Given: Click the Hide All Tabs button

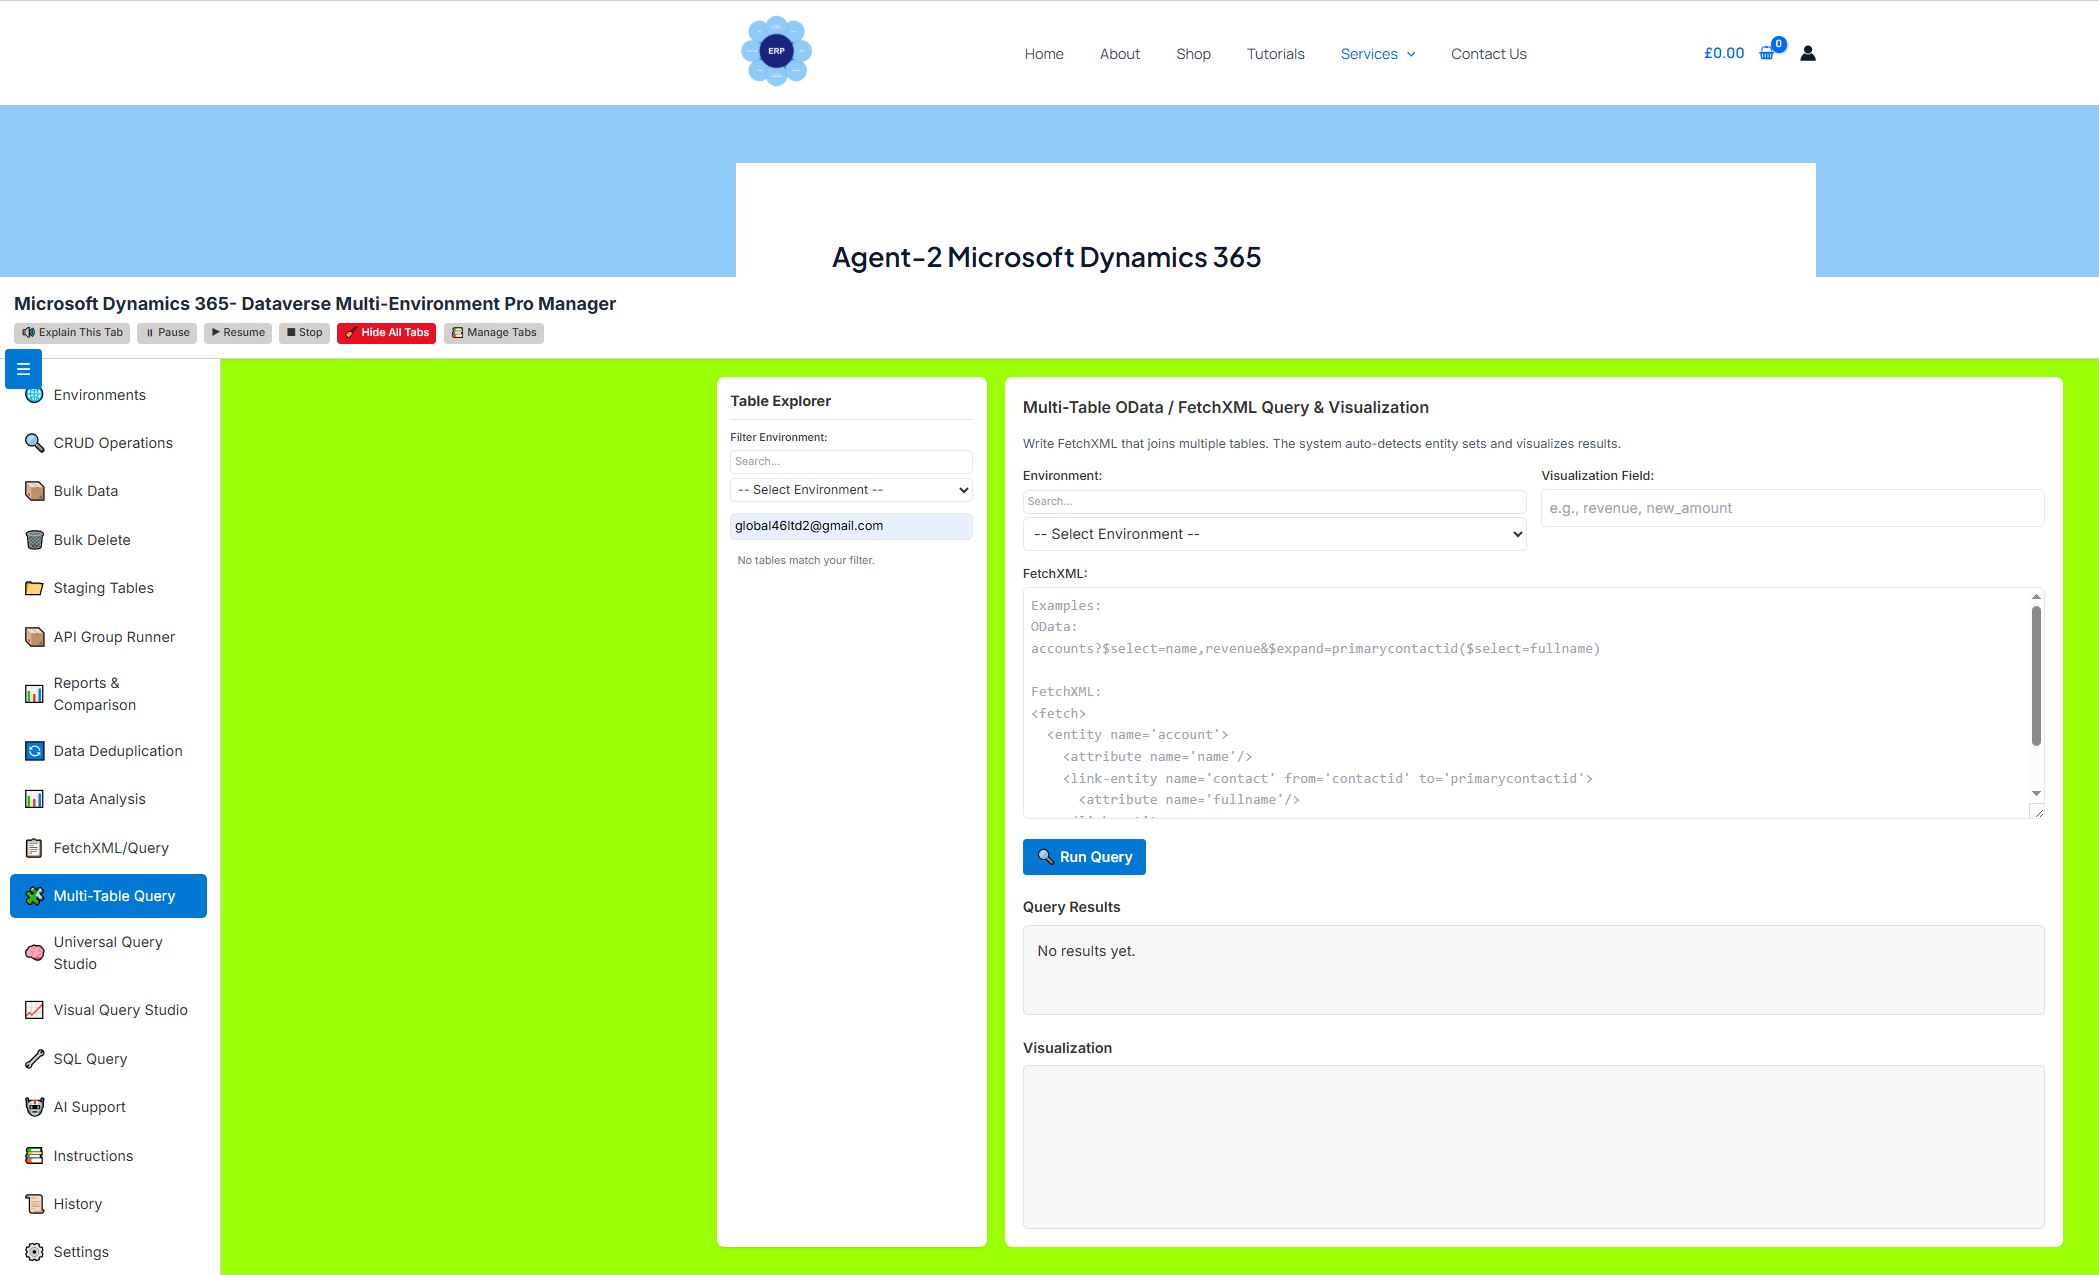Looking at the screenshot, I should pyautogui.click(x=386, y=332).
